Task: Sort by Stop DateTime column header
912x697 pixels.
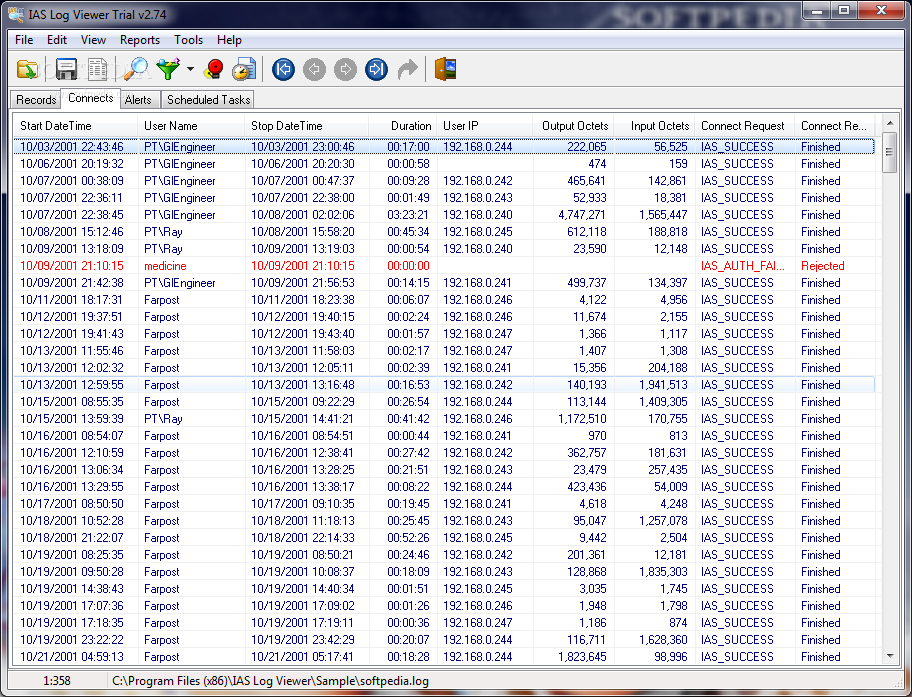Action: click(307, 126)
